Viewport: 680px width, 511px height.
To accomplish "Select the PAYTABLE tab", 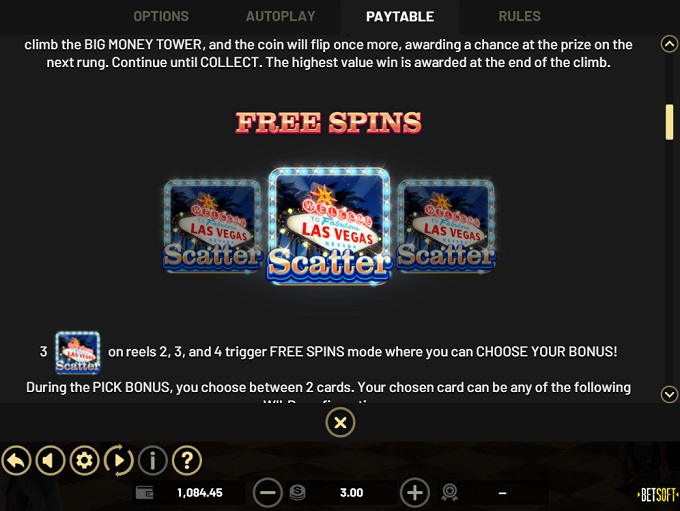I will [400, 16].
